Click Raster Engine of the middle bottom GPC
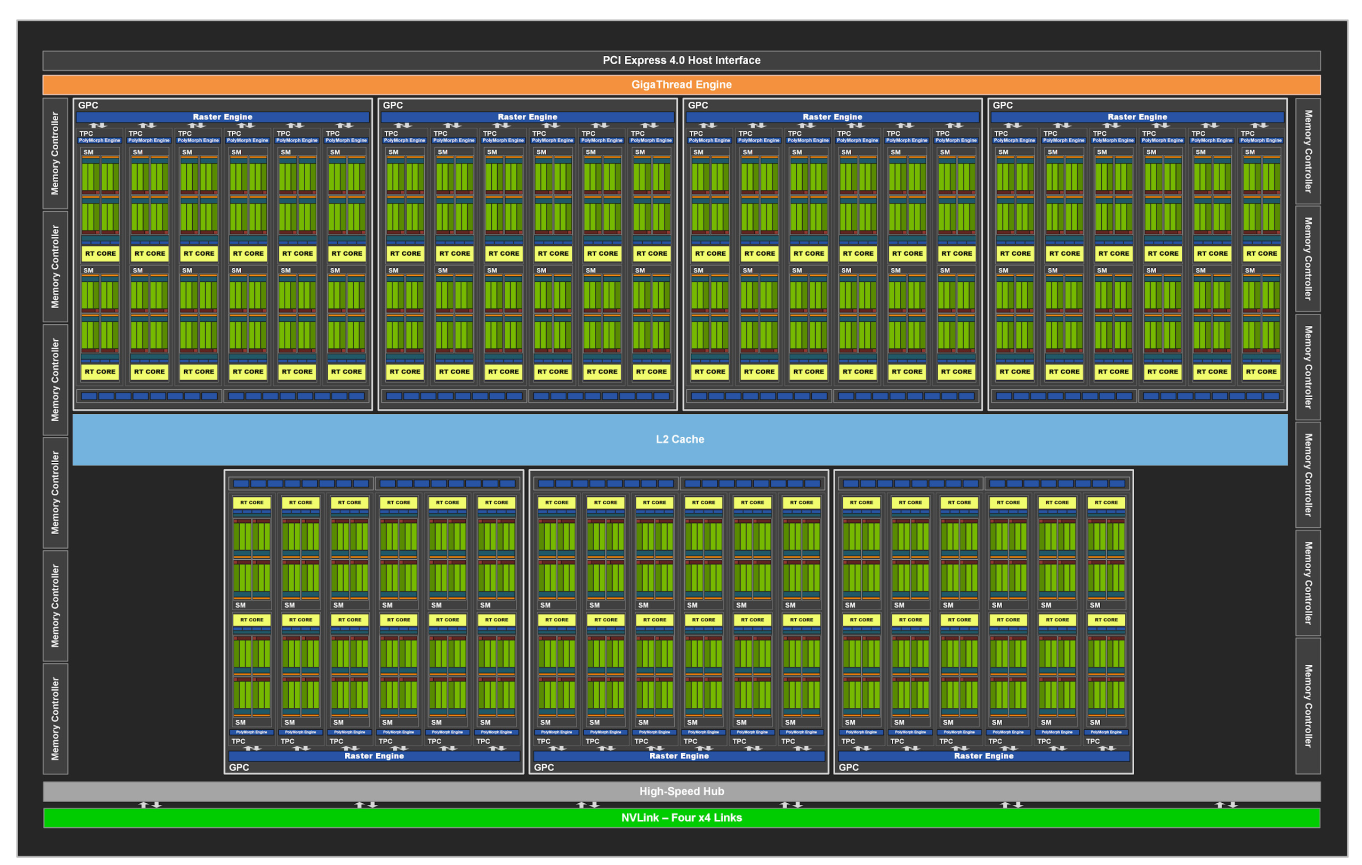 (x=679, y=756)
